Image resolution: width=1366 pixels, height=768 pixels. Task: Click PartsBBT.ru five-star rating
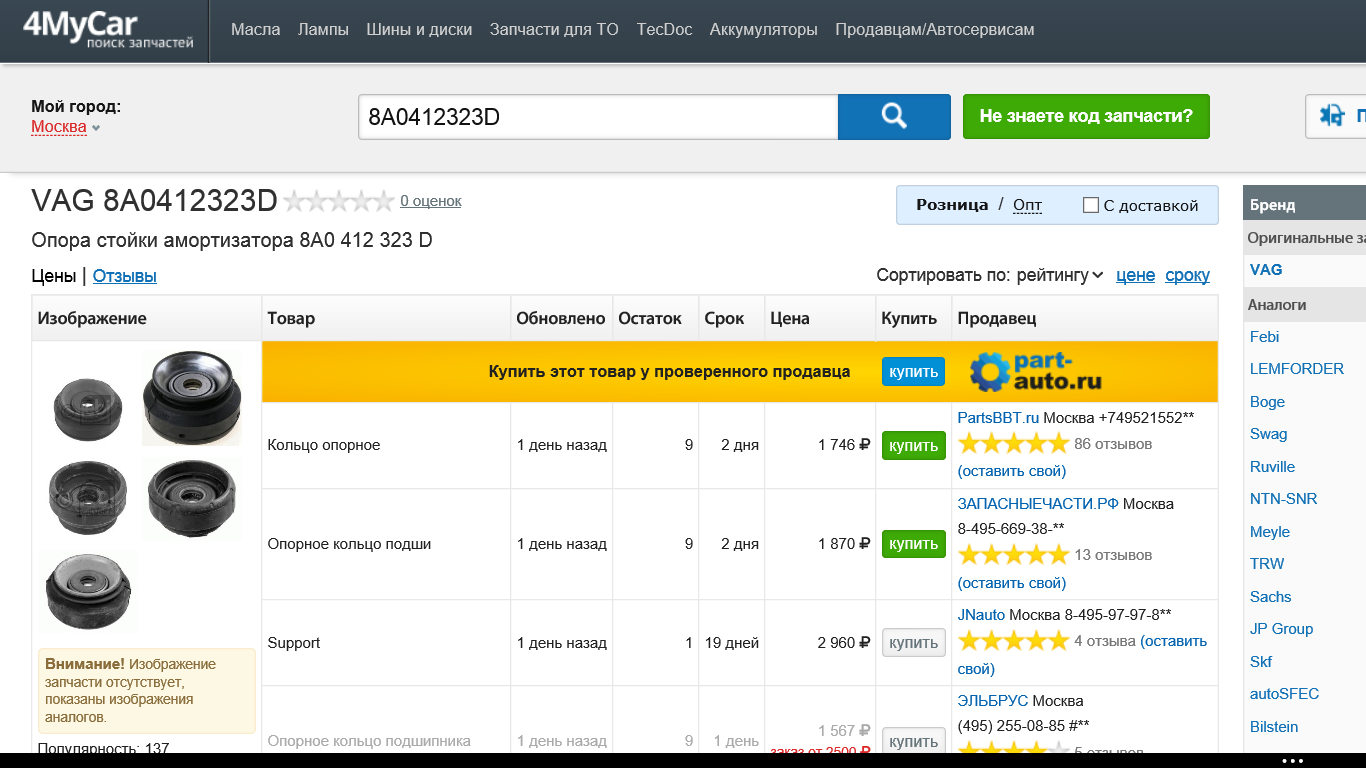(x=1013, y=443)
